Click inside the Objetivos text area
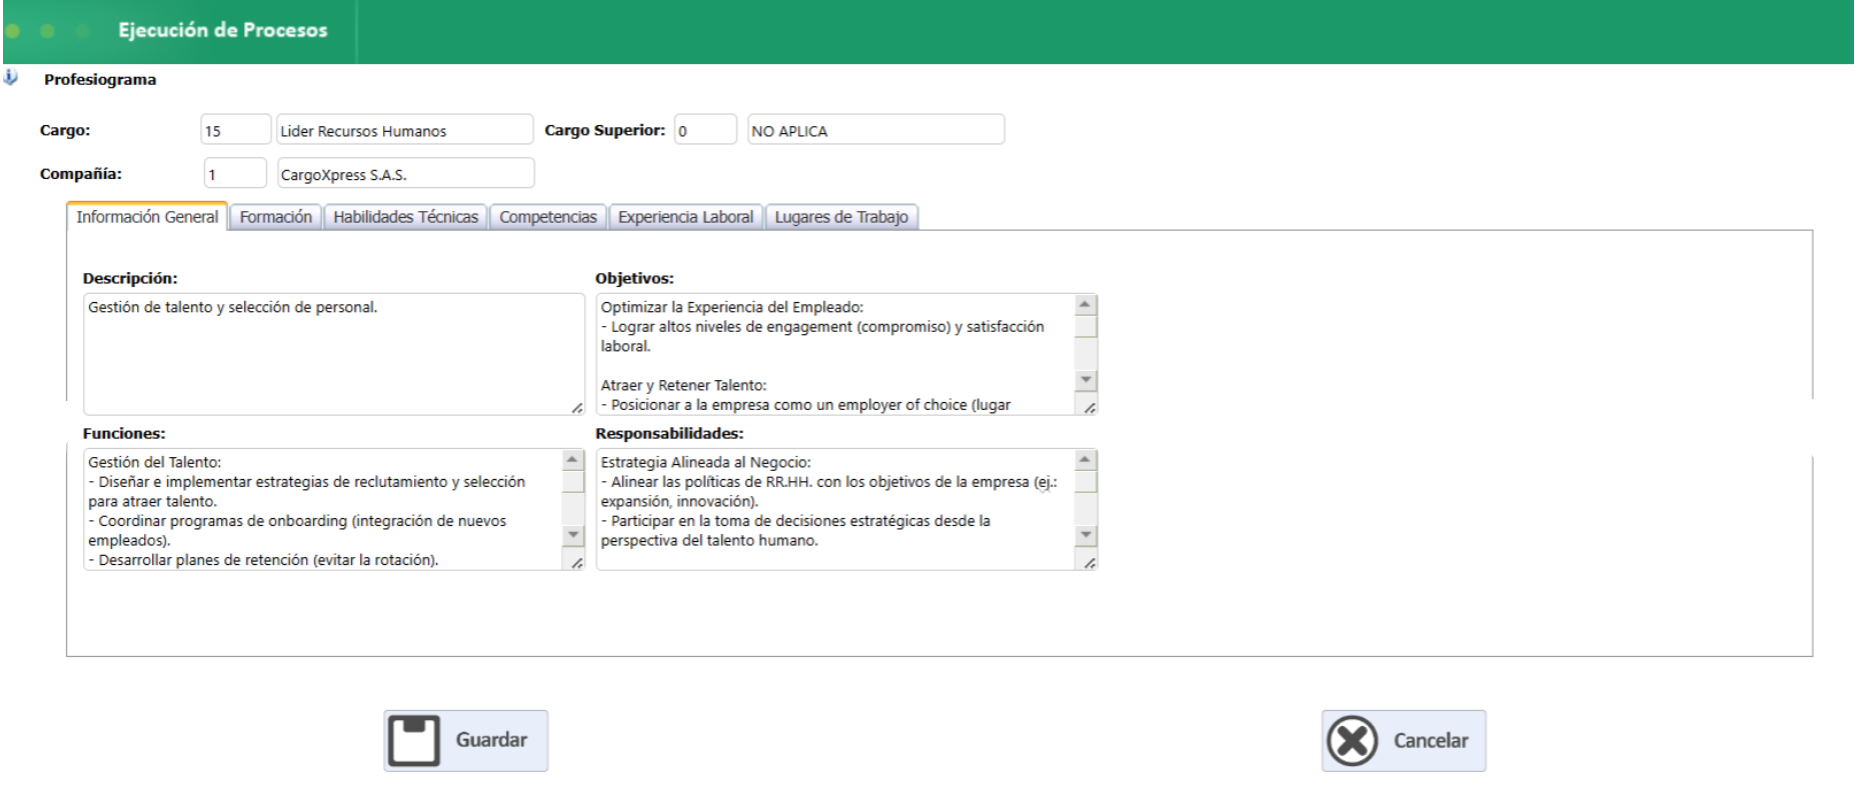The image size is (1871, 787). tap(846, 354)
